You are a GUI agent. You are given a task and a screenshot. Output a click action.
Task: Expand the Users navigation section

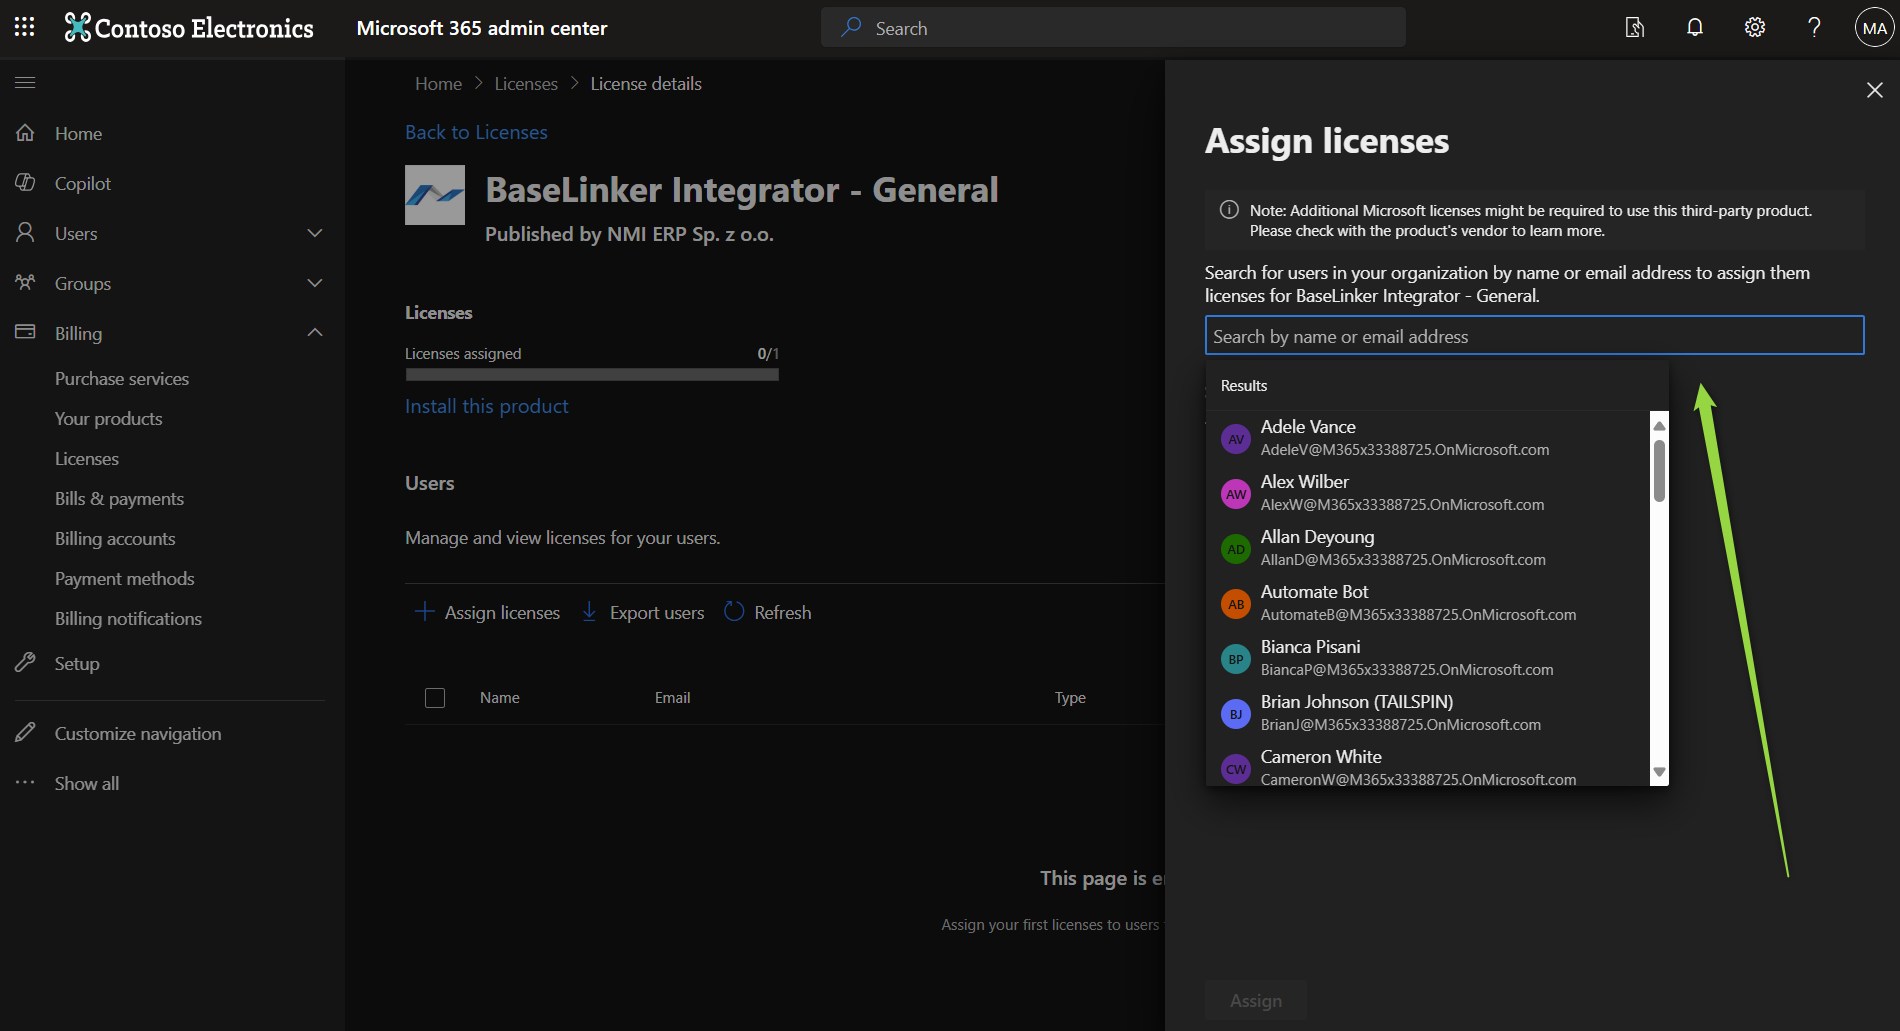tap(315, 233)
